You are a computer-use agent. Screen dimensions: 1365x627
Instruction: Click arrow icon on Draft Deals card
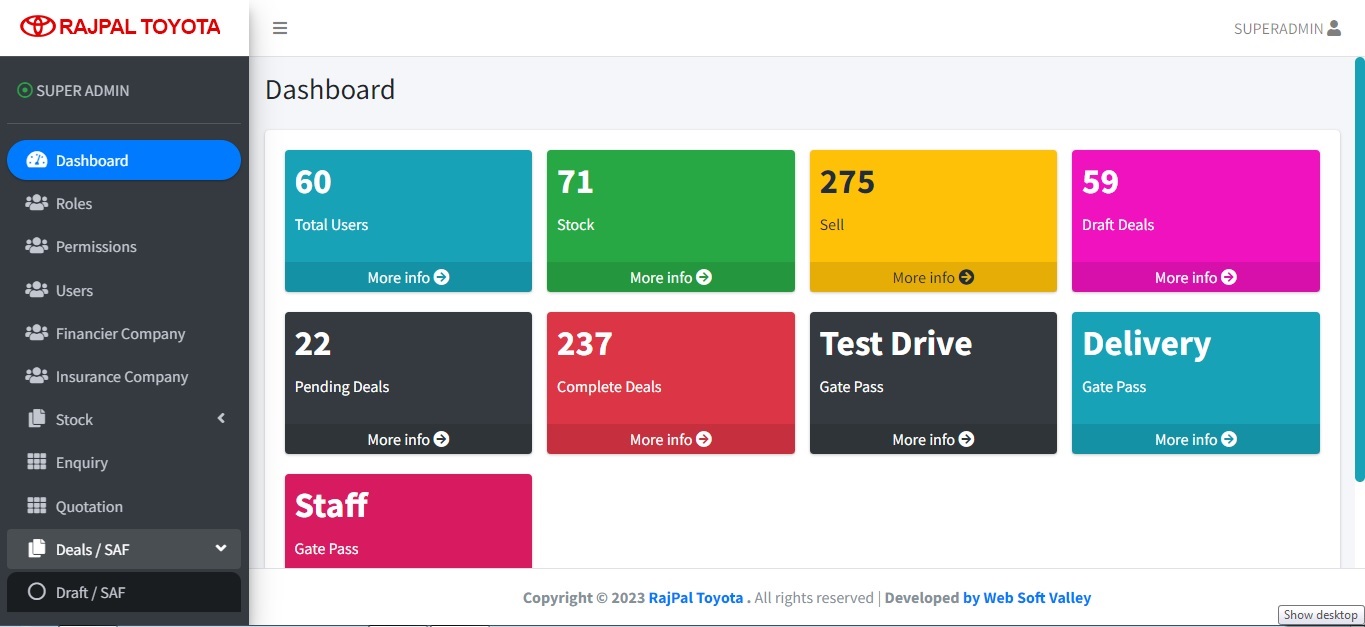[x=1229, y=277]
